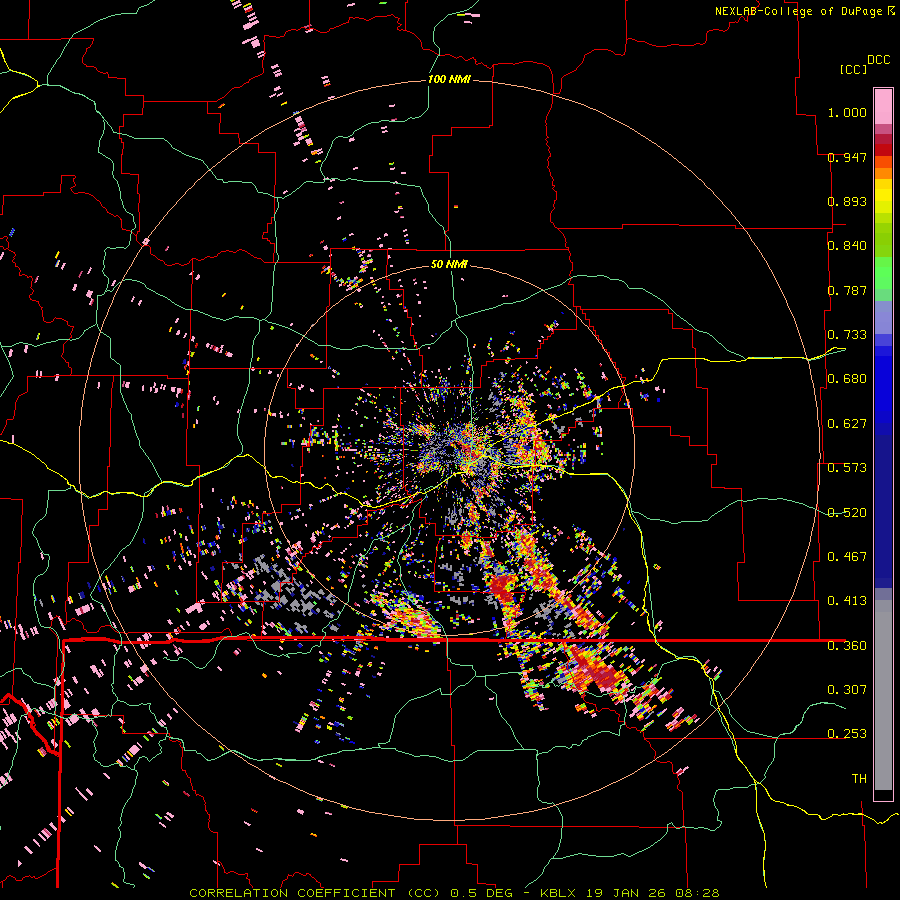
Task: Click the 0.893 scale value
Action: point(847,201)
